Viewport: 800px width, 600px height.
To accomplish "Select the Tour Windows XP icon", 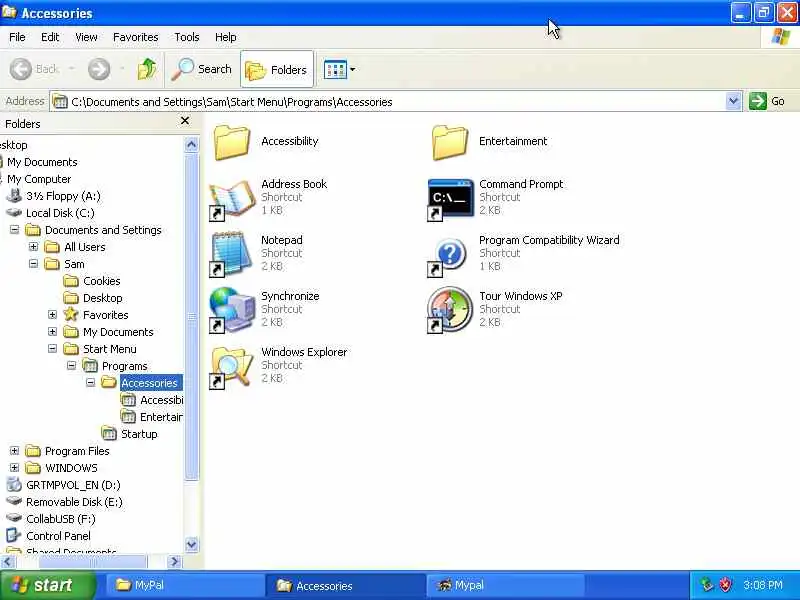I will coord(449,310).
